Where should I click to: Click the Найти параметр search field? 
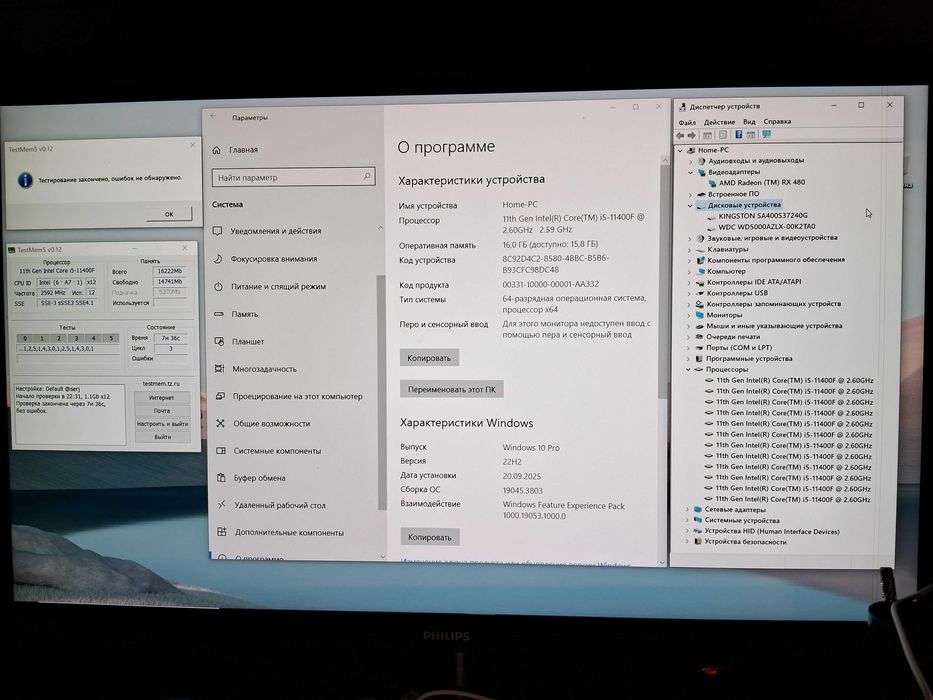[293, 177]
